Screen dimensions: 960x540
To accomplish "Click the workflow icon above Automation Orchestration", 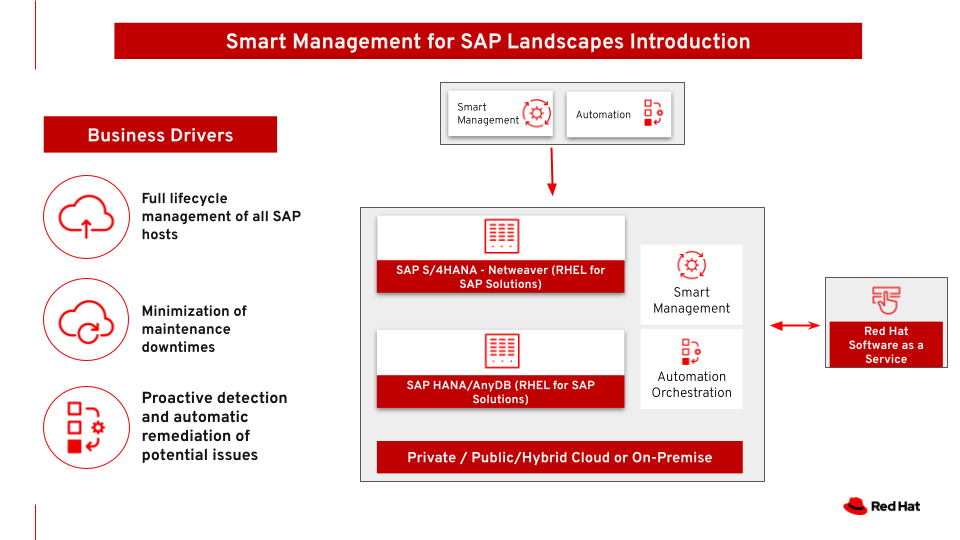I will pos(691,351).
